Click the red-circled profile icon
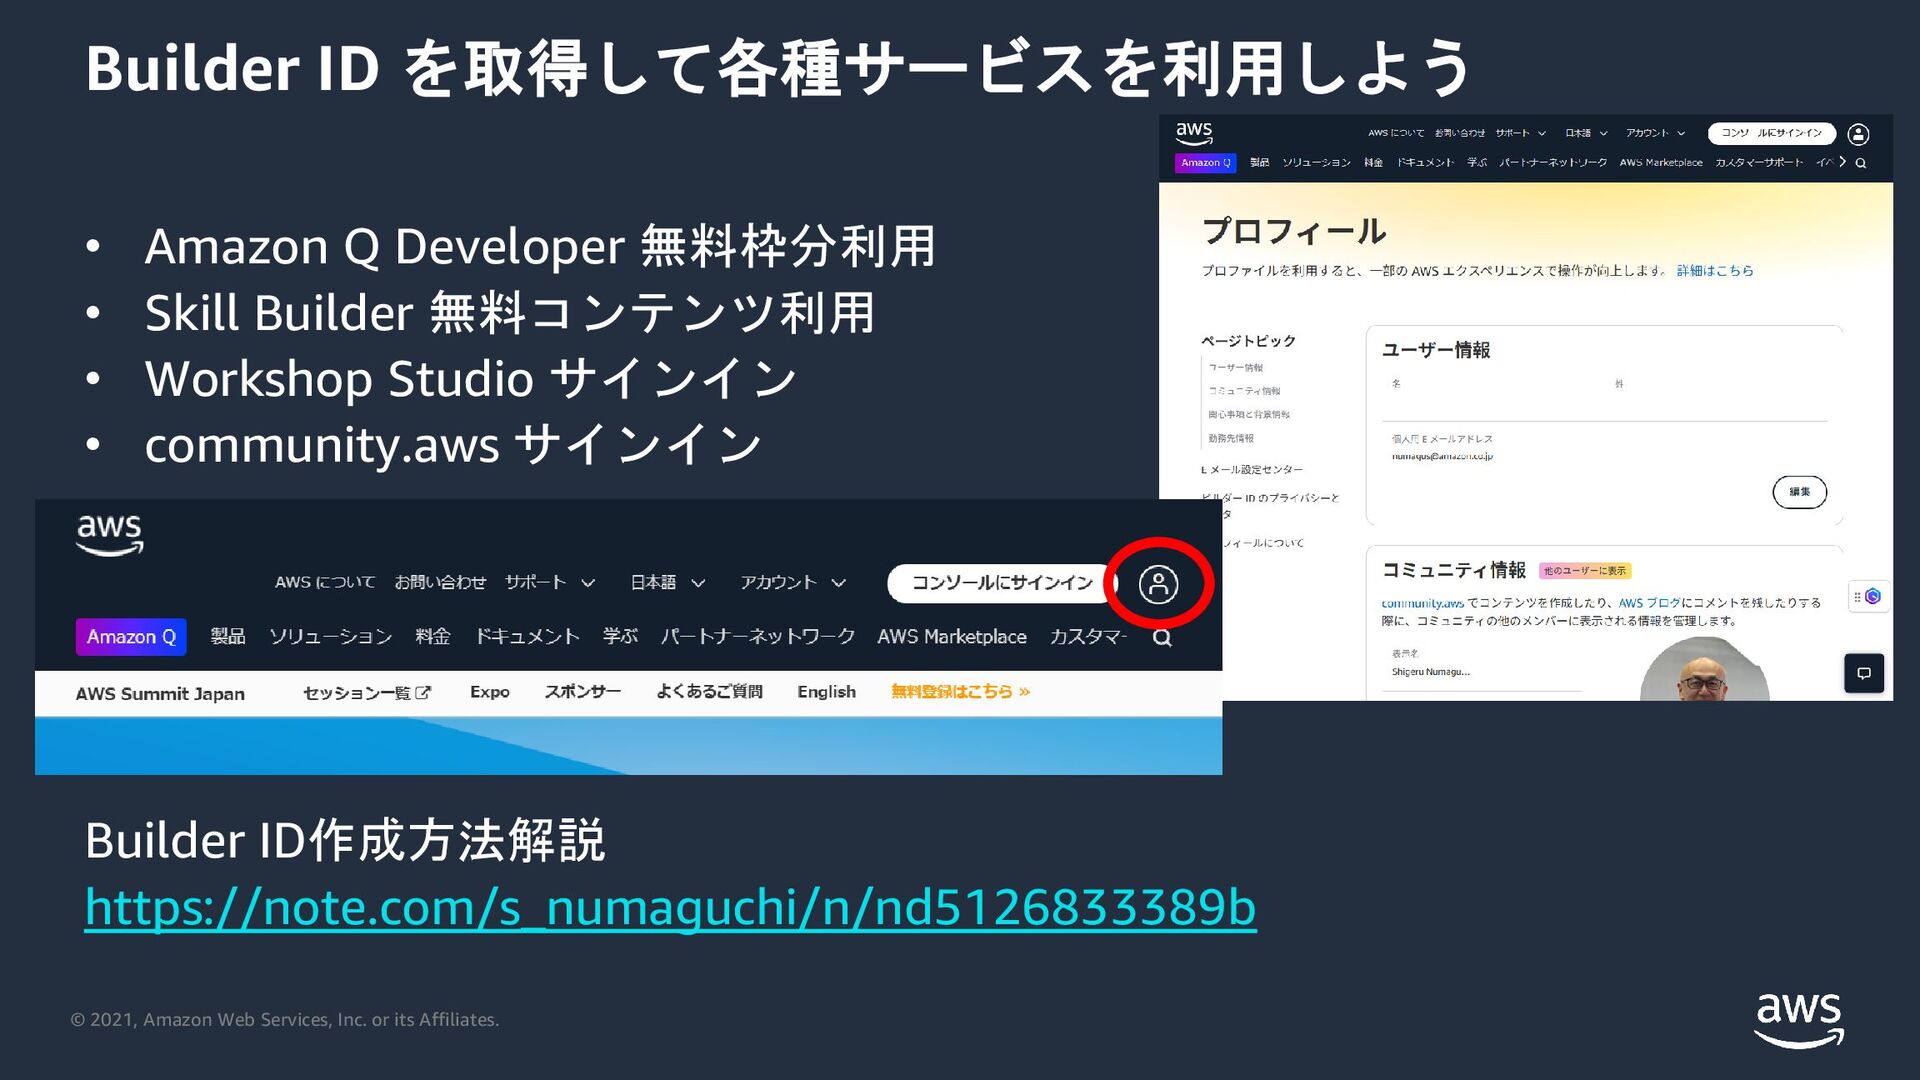This screenshot has height=1080, width=1920. (x=1158, y=584)
